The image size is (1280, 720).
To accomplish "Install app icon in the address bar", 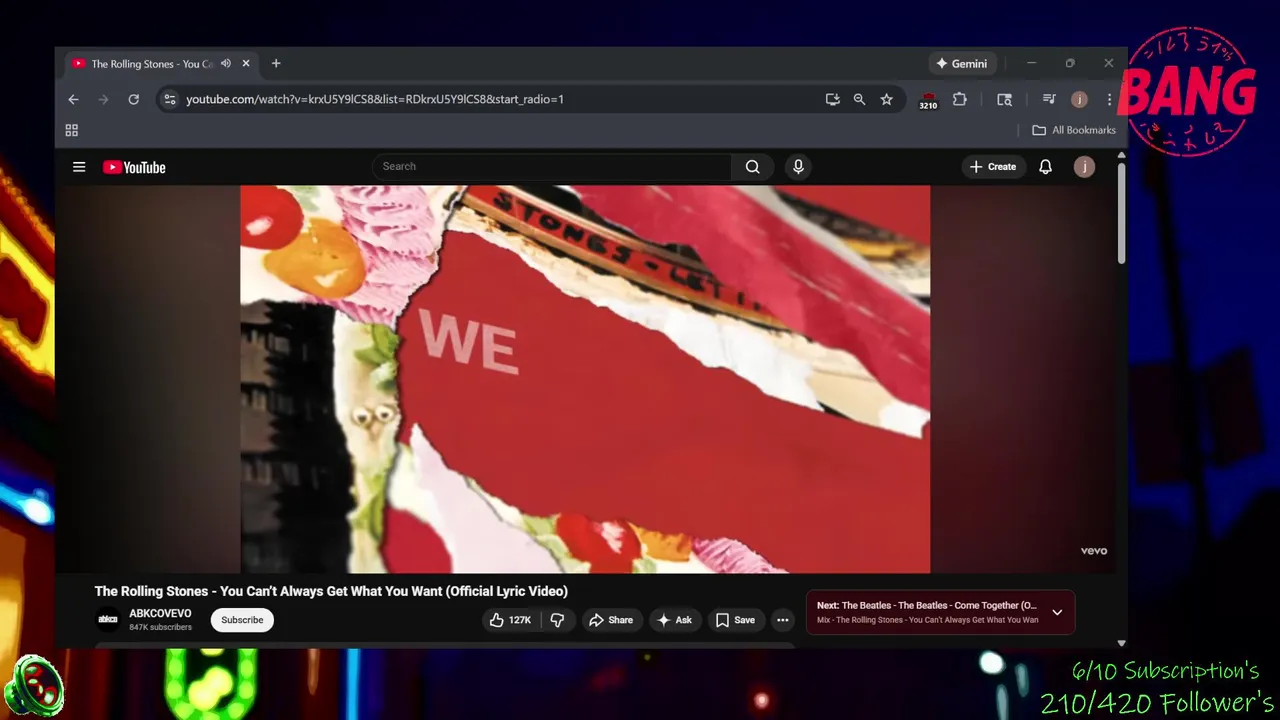I will (x=832, y=99).
